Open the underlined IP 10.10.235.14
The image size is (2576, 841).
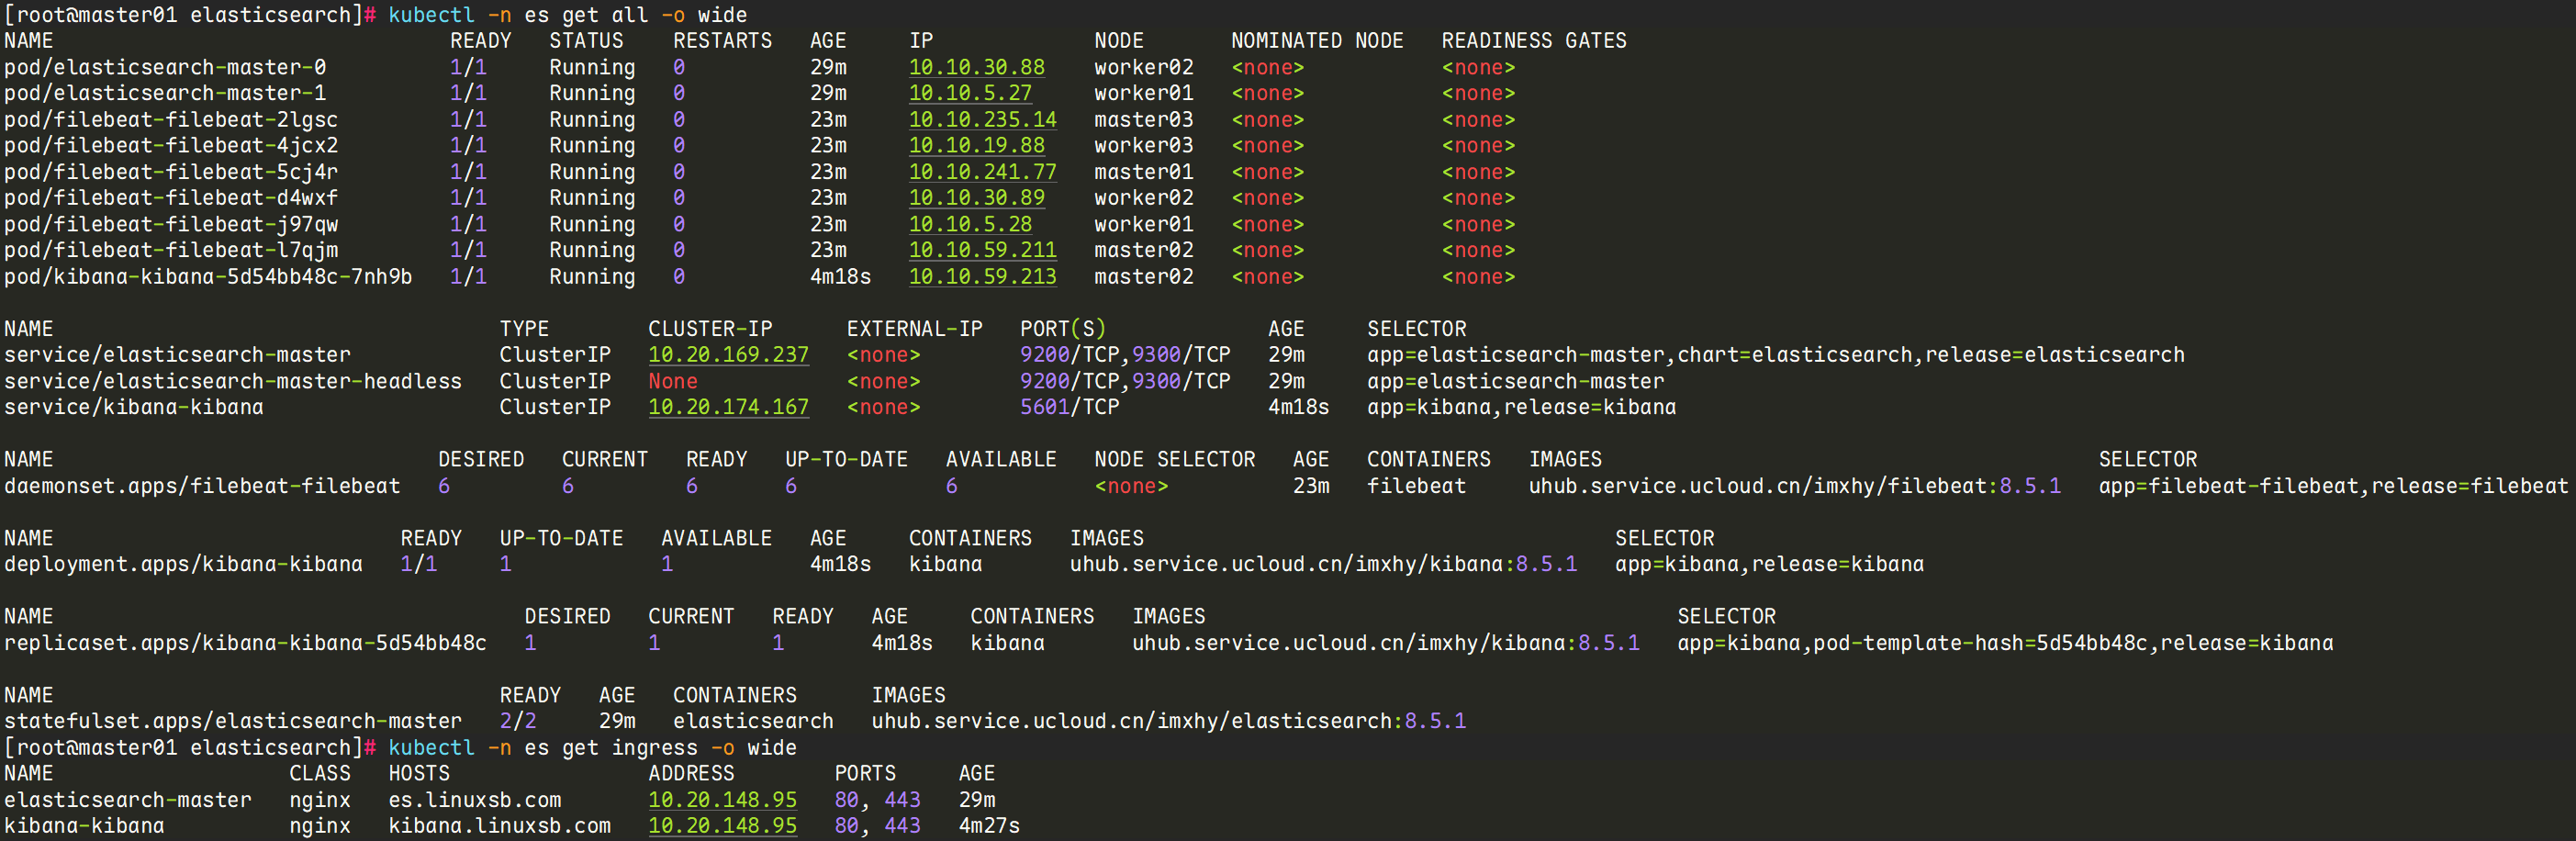[x=982, y=119]
